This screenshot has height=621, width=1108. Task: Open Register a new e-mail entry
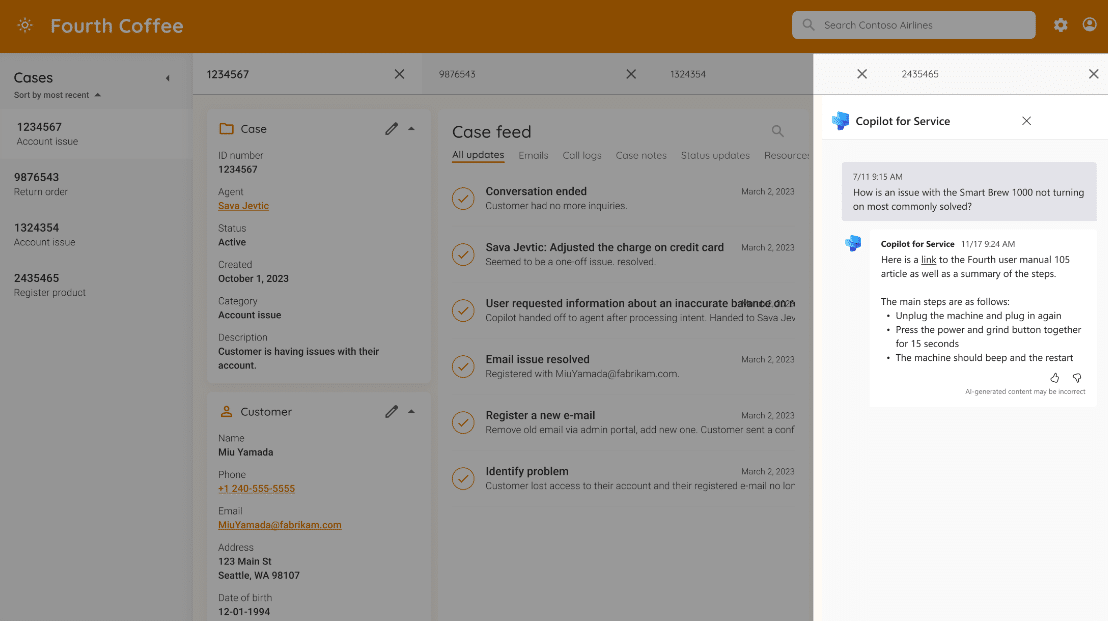click(623, 422)
